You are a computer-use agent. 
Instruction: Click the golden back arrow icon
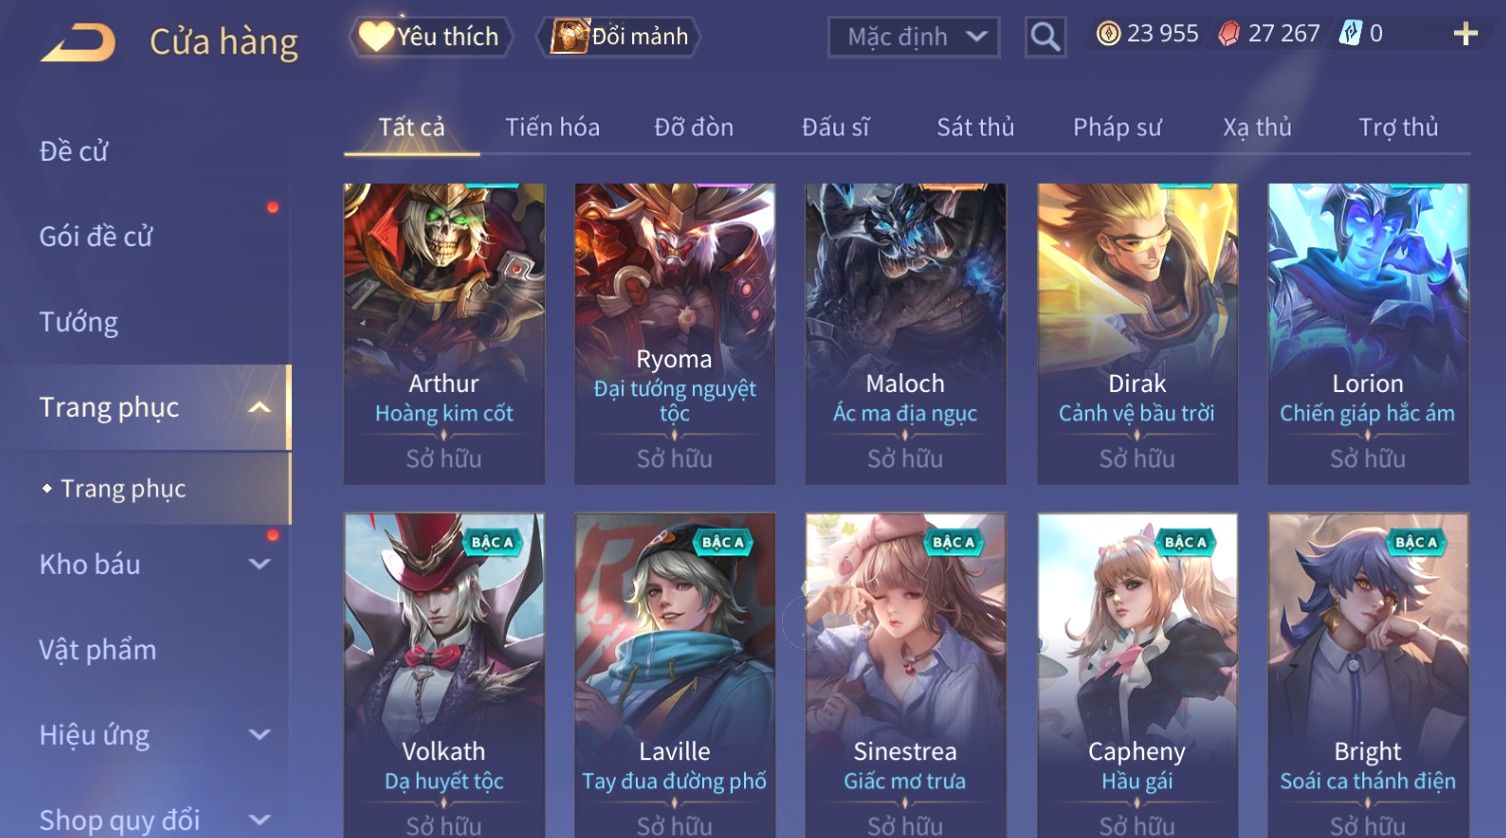pyautogui.click(x=79, y=42)
